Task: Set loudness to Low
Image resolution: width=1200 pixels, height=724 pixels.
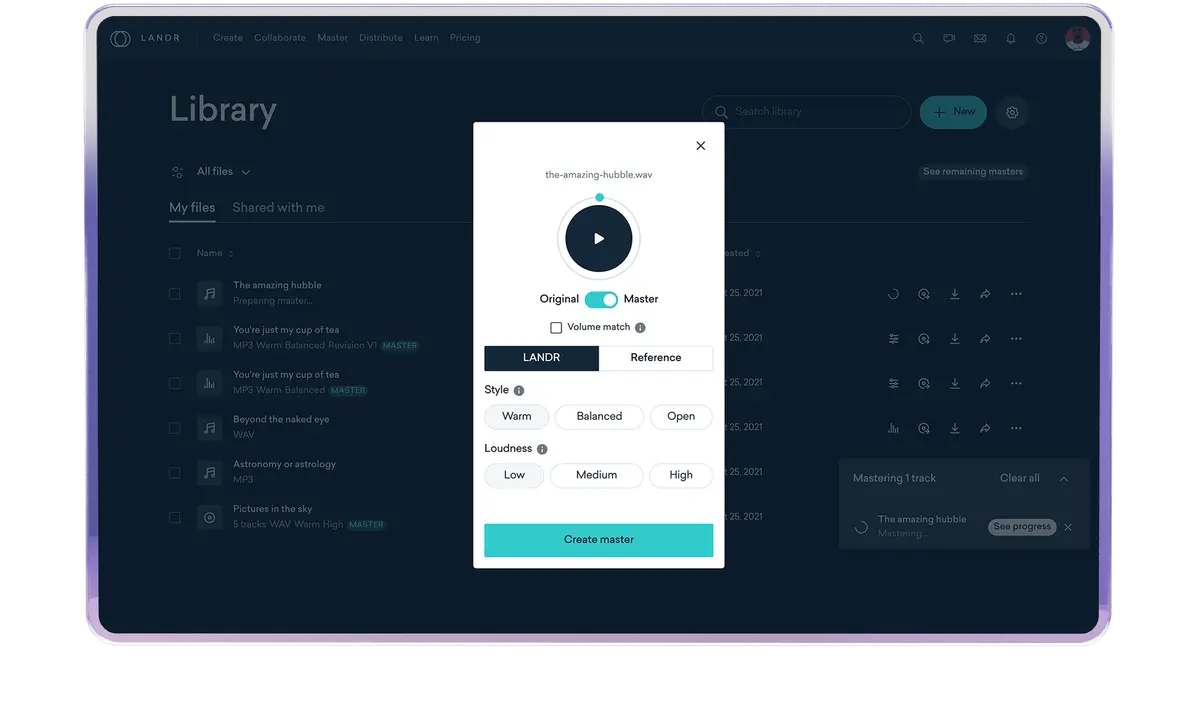Action: click(x=514, y=476)
